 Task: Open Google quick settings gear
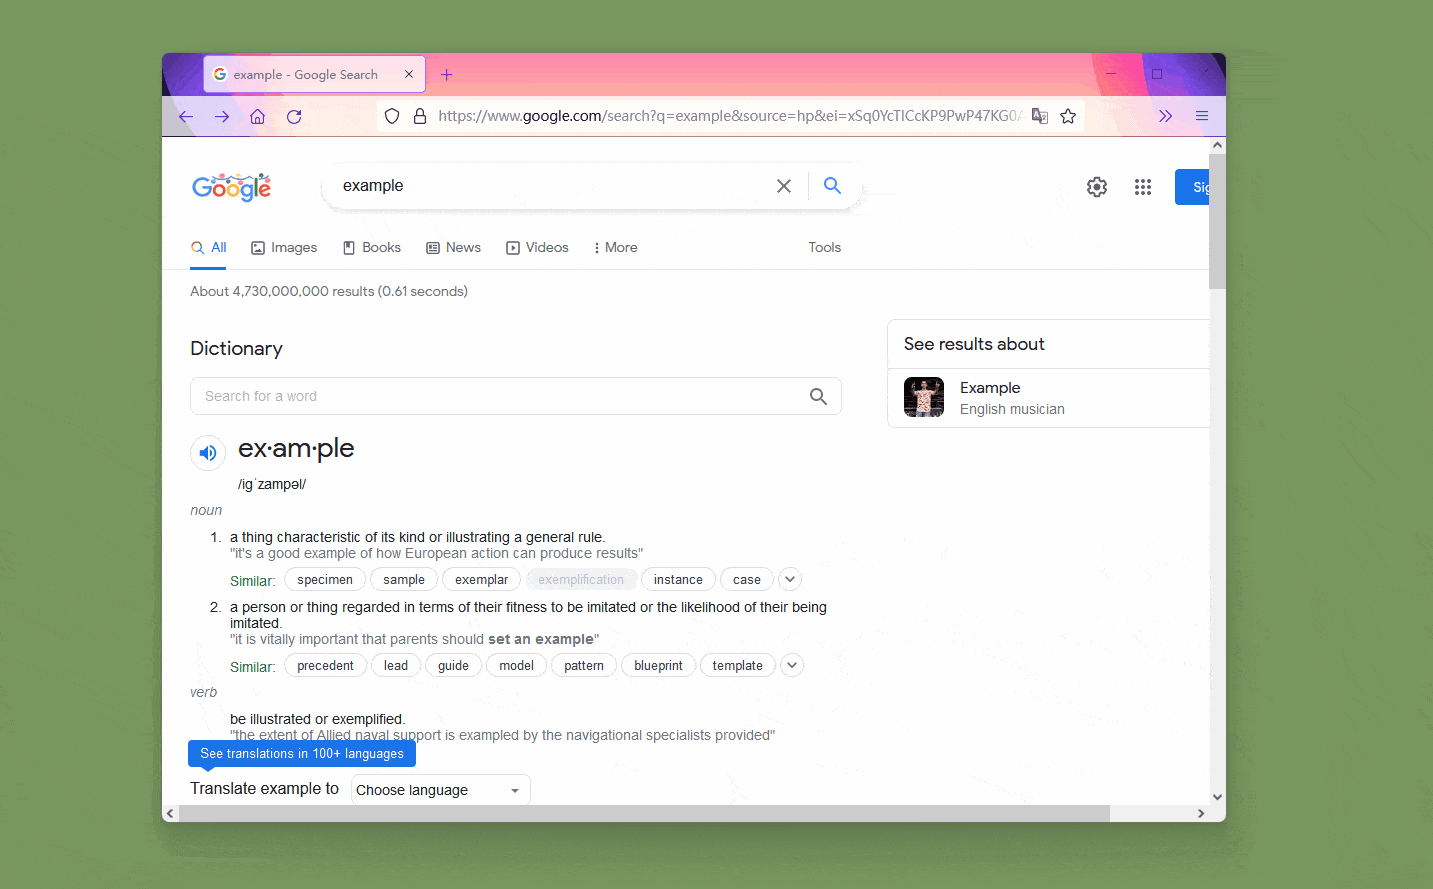1097,187
